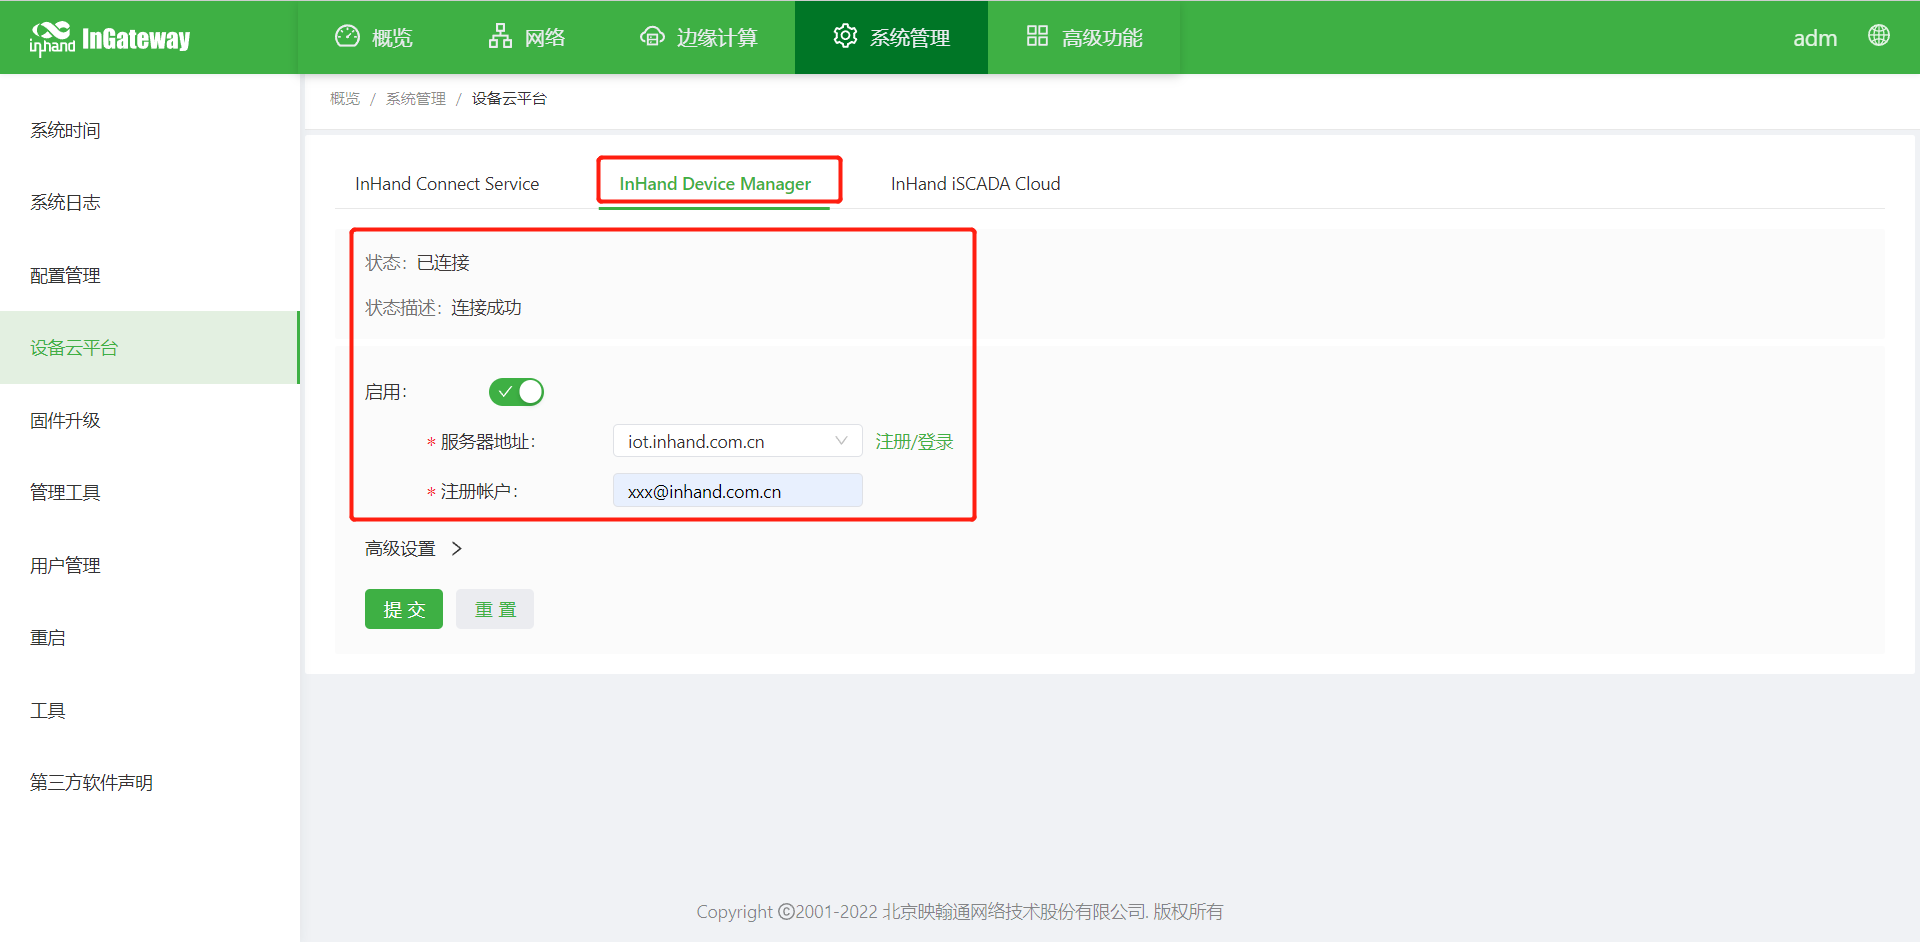Open 重启 in the sidebar

[x=150, y=638]
